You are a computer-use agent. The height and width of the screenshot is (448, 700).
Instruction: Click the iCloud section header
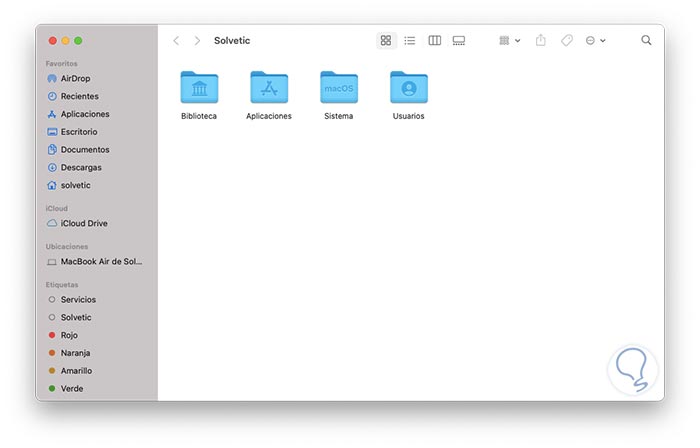coord(57,209)
